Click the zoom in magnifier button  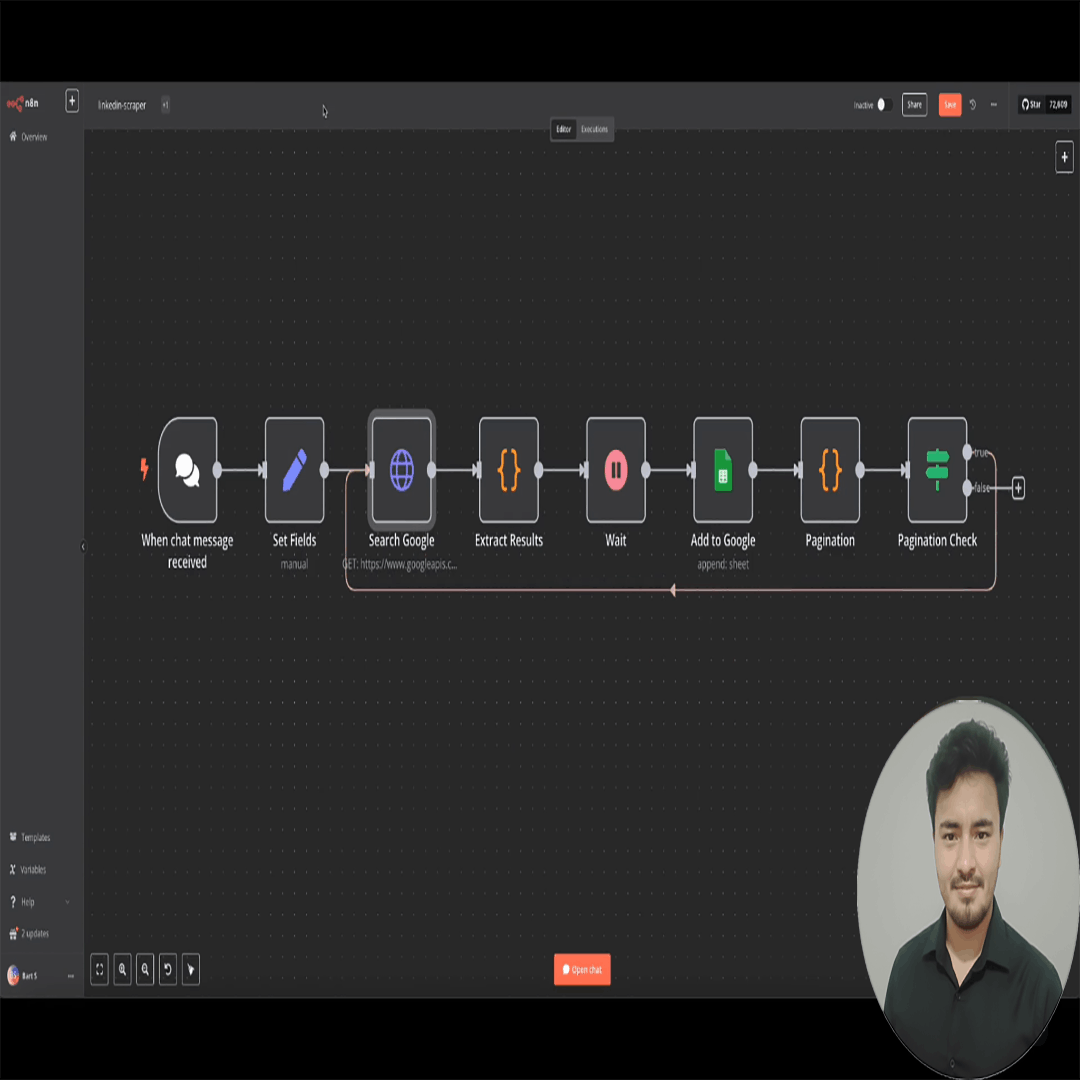[122, 969]
